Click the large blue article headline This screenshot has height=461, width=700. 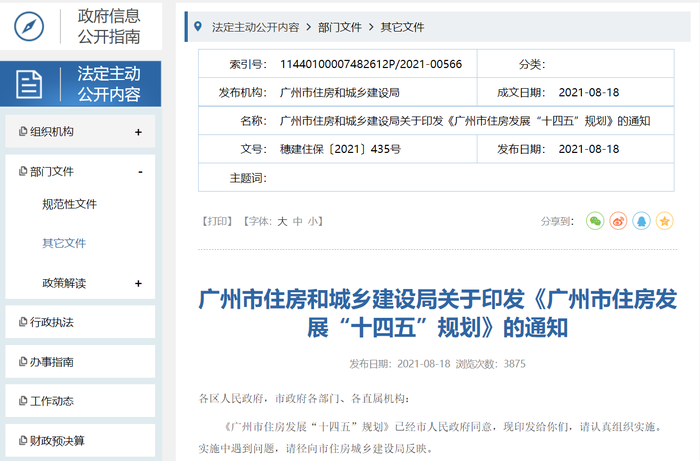point(438,313)
